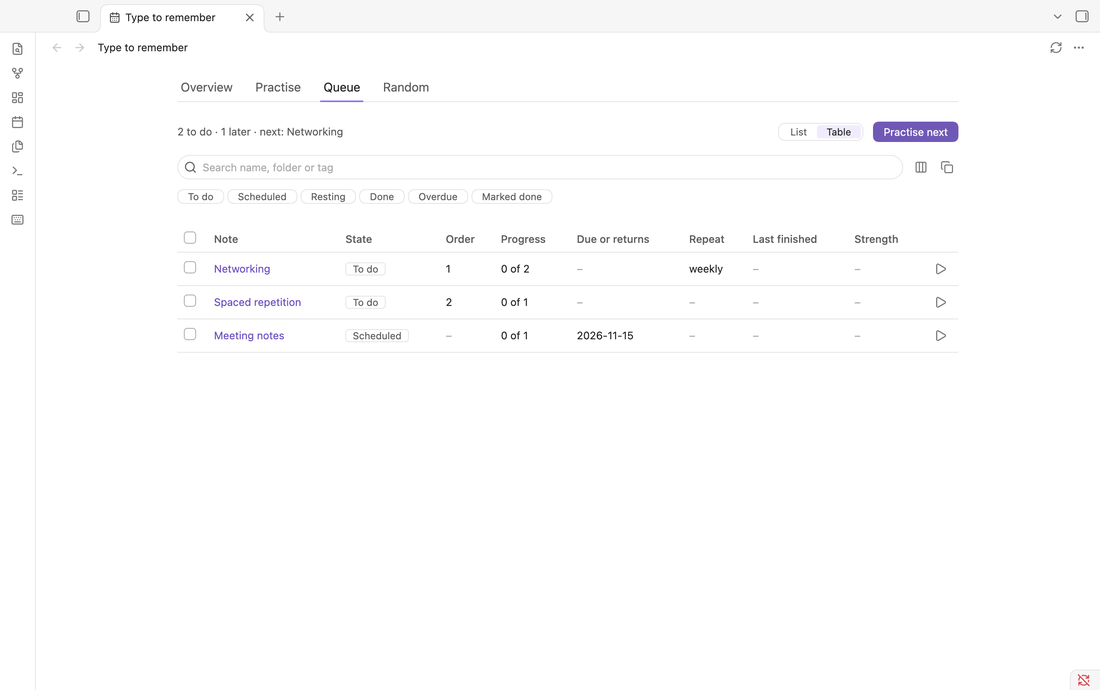Switch to Table view

(838, 132)
